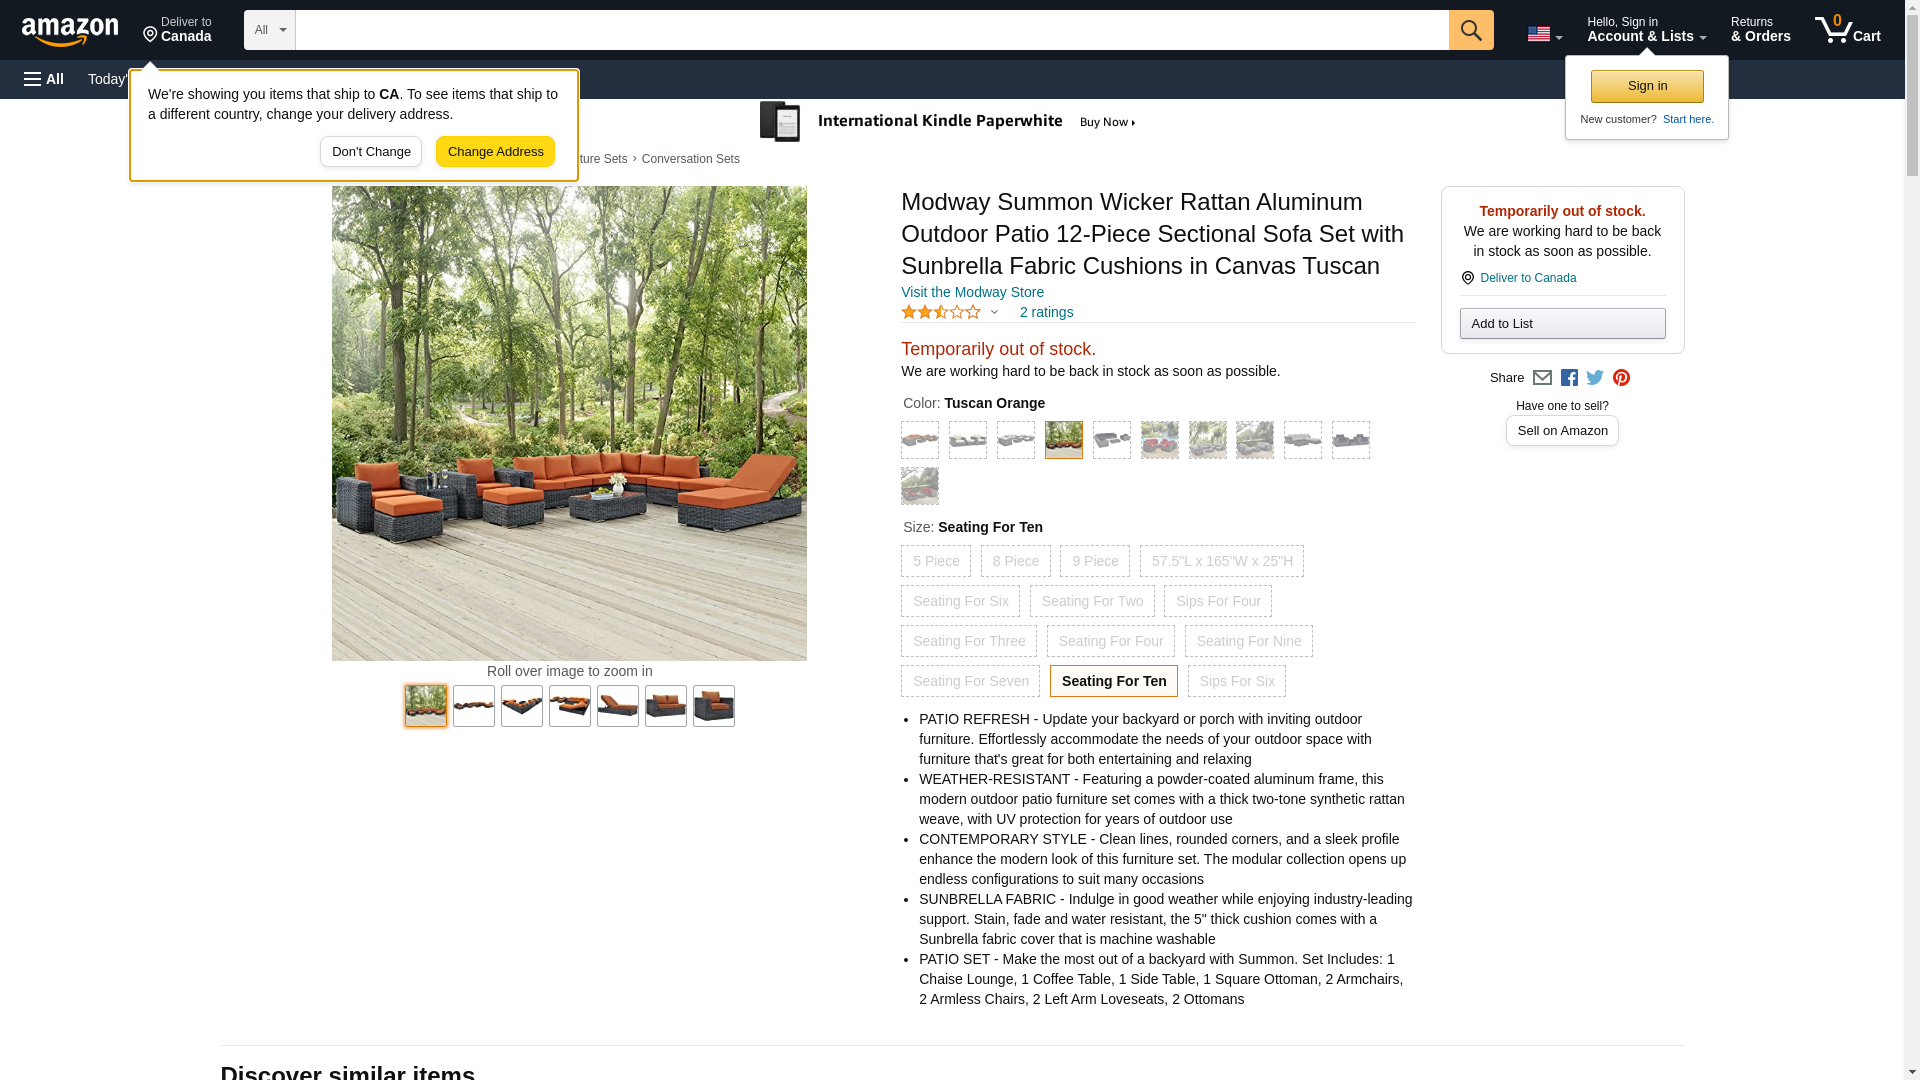The image size is (1920, 1080).
Task: View the last armchair product thumbnail
Action: pos(713,706)
